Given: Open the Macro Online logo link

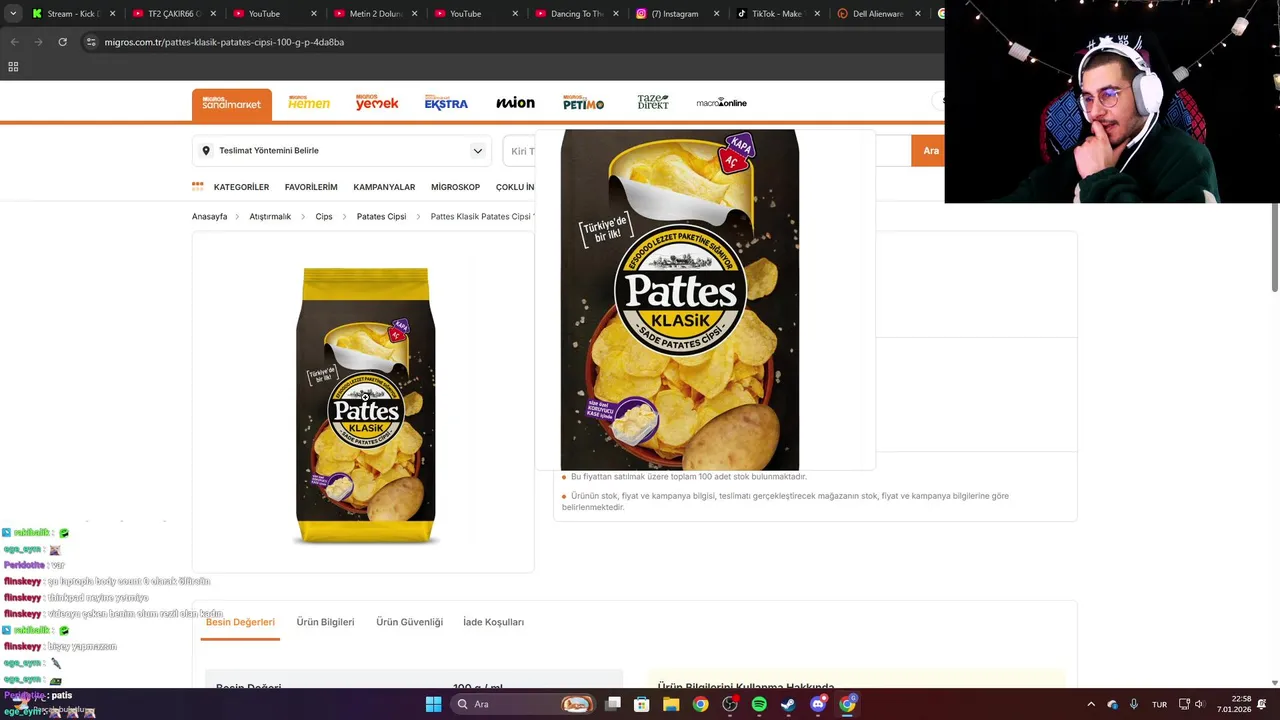Looking at the screenshot, I should pyautogui.click(x=722, y=103).
